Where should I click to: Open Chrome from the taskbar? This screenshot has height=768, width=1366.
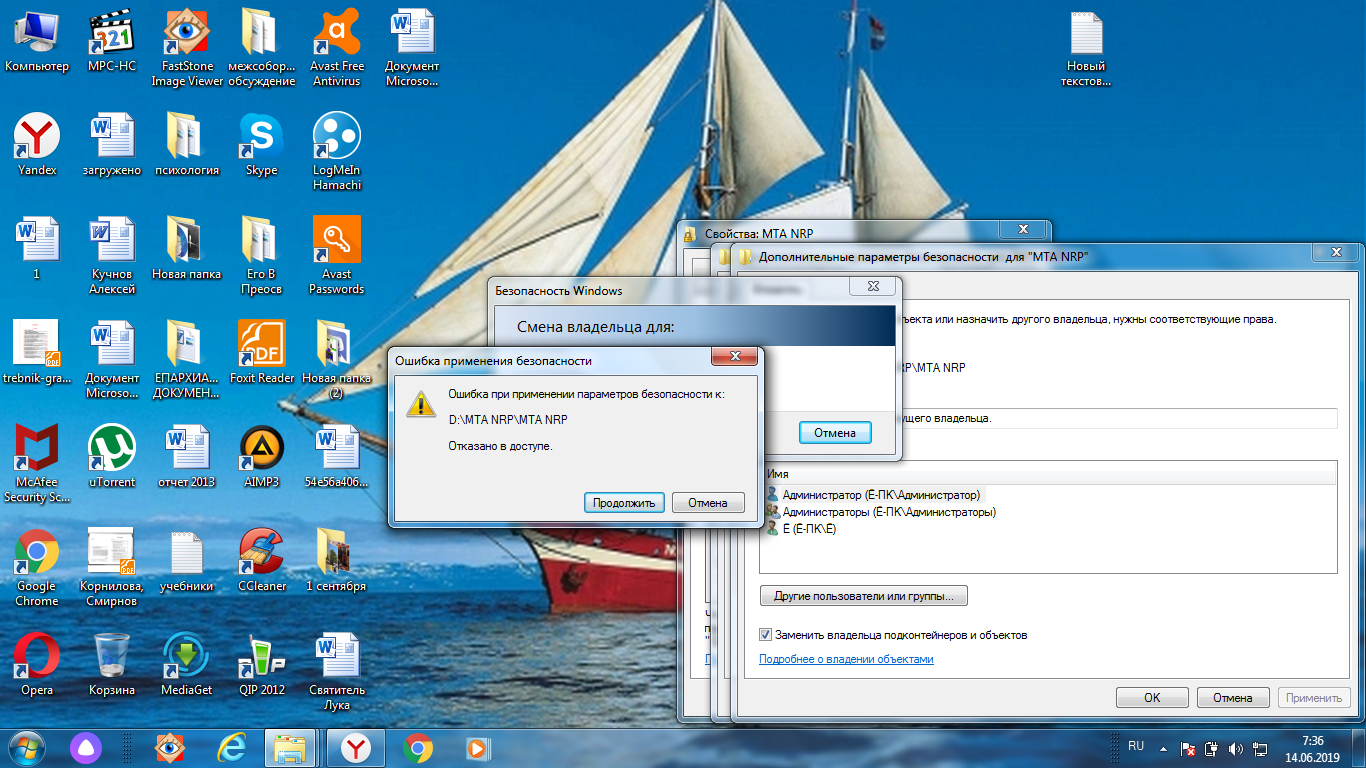tap(418, 748)
